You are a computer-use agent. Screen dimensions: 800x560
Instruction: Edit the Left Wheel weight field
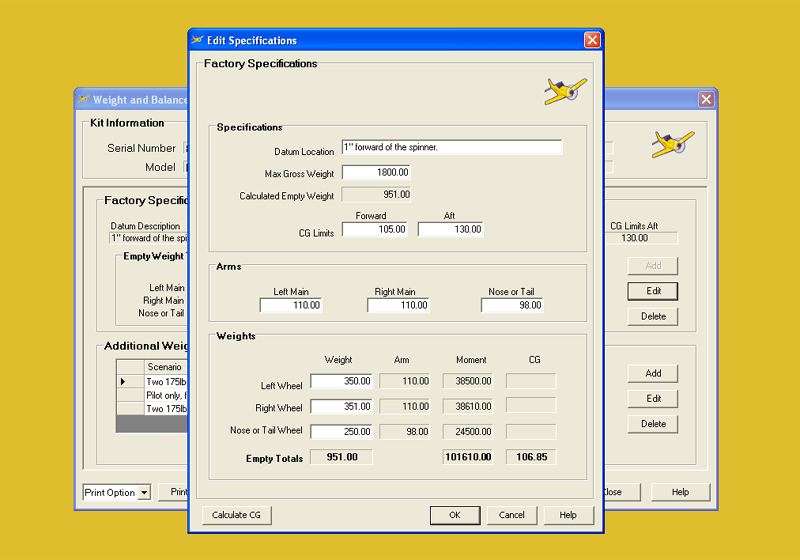(342, 381)
